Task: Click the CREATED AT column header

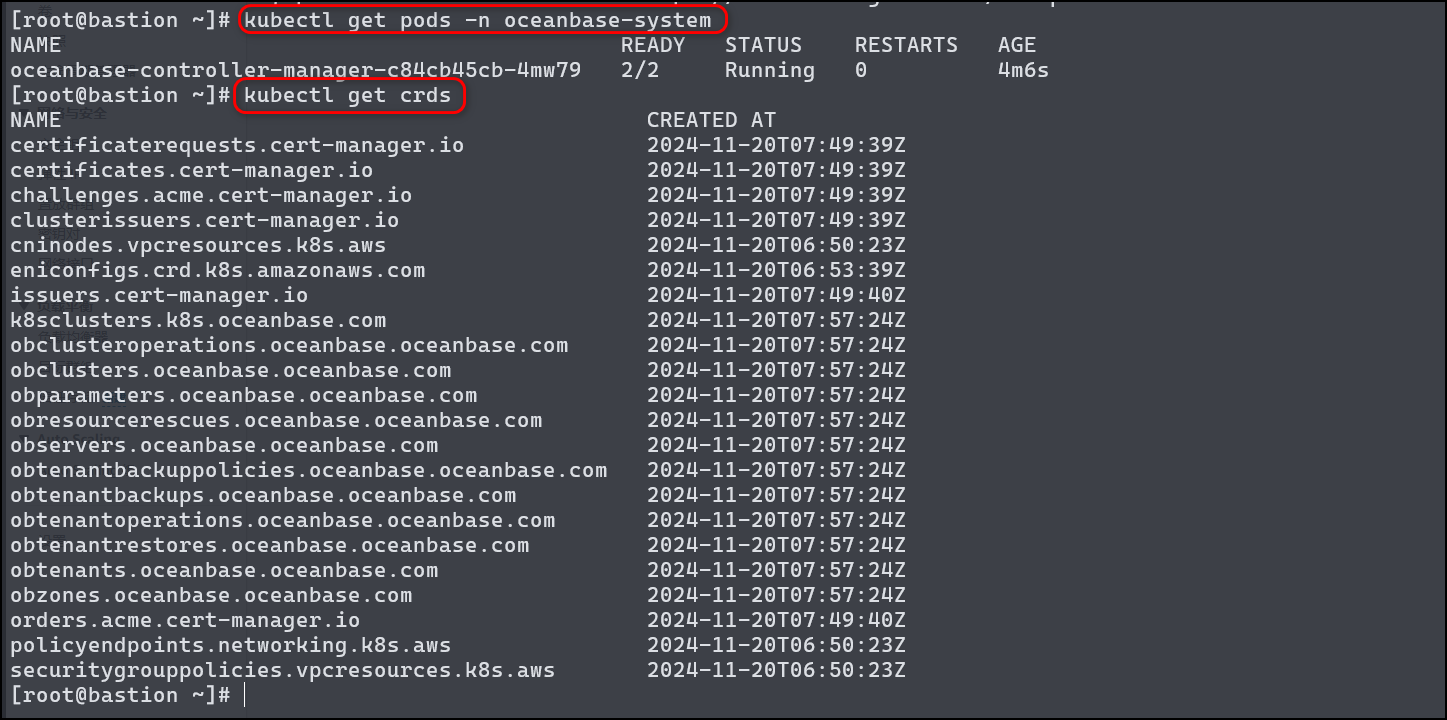Action: coord(711,120)
